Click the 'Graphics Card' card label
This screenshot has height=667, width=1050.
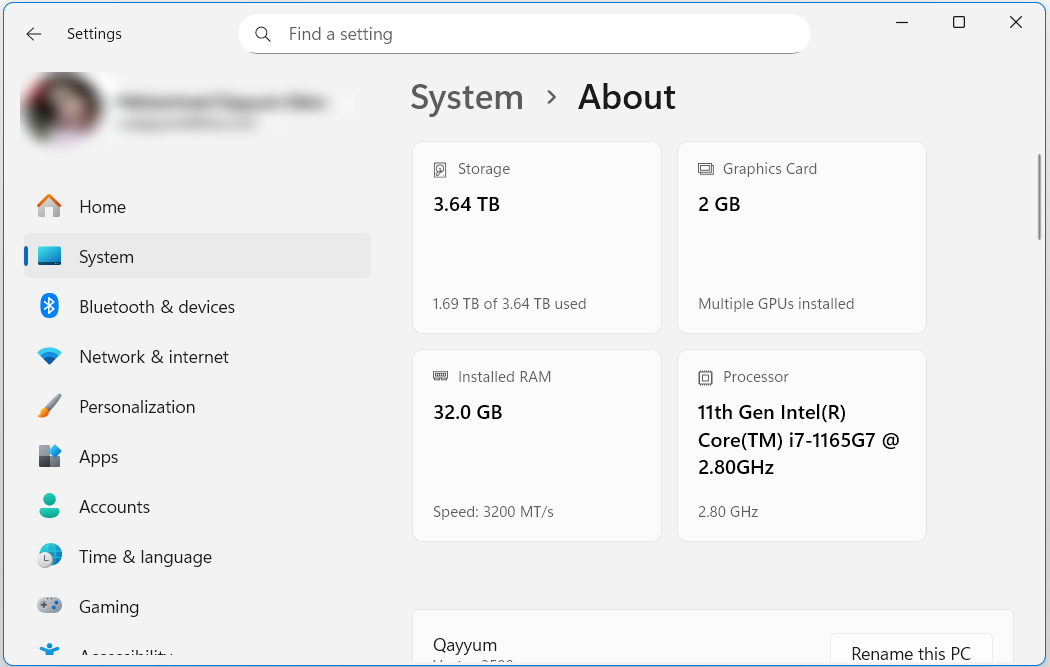coord(770,169)
